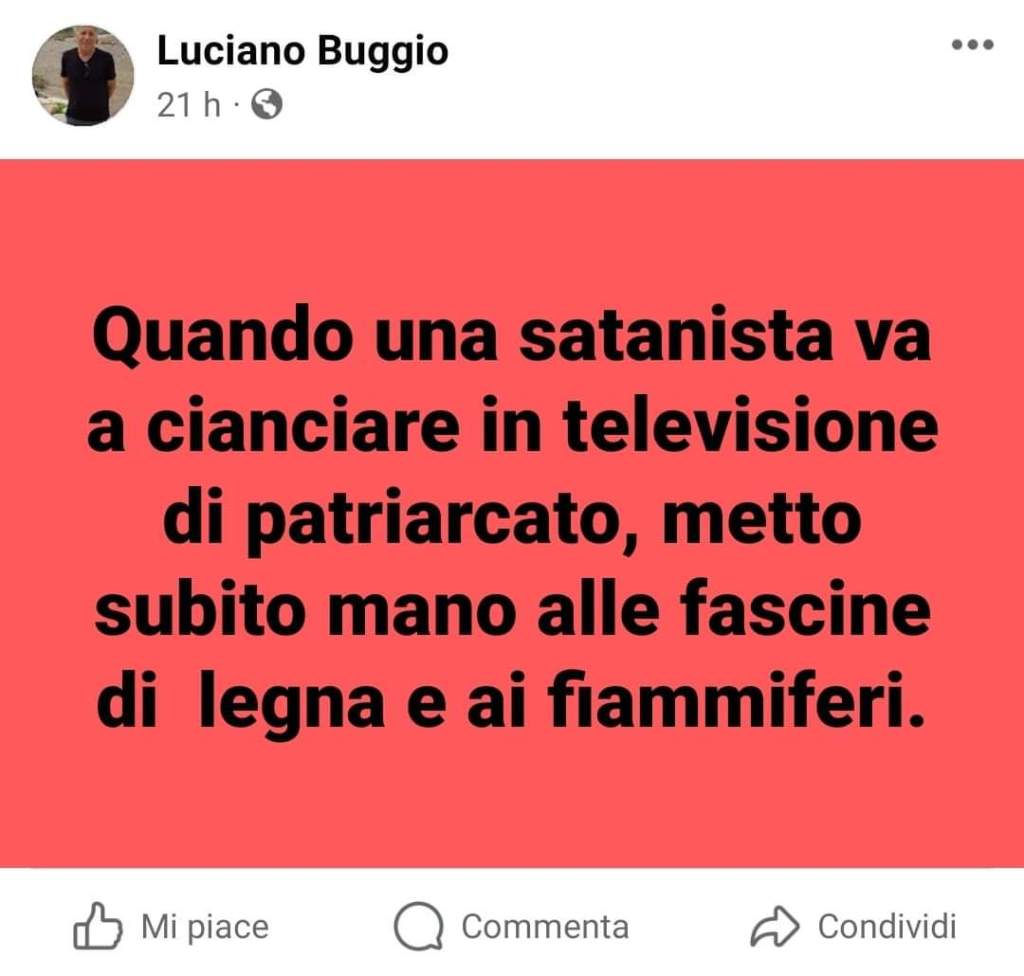1024x976 pixels.
Task: Click the line "Quando una satanista va"
Action: (x=511, y=341)
